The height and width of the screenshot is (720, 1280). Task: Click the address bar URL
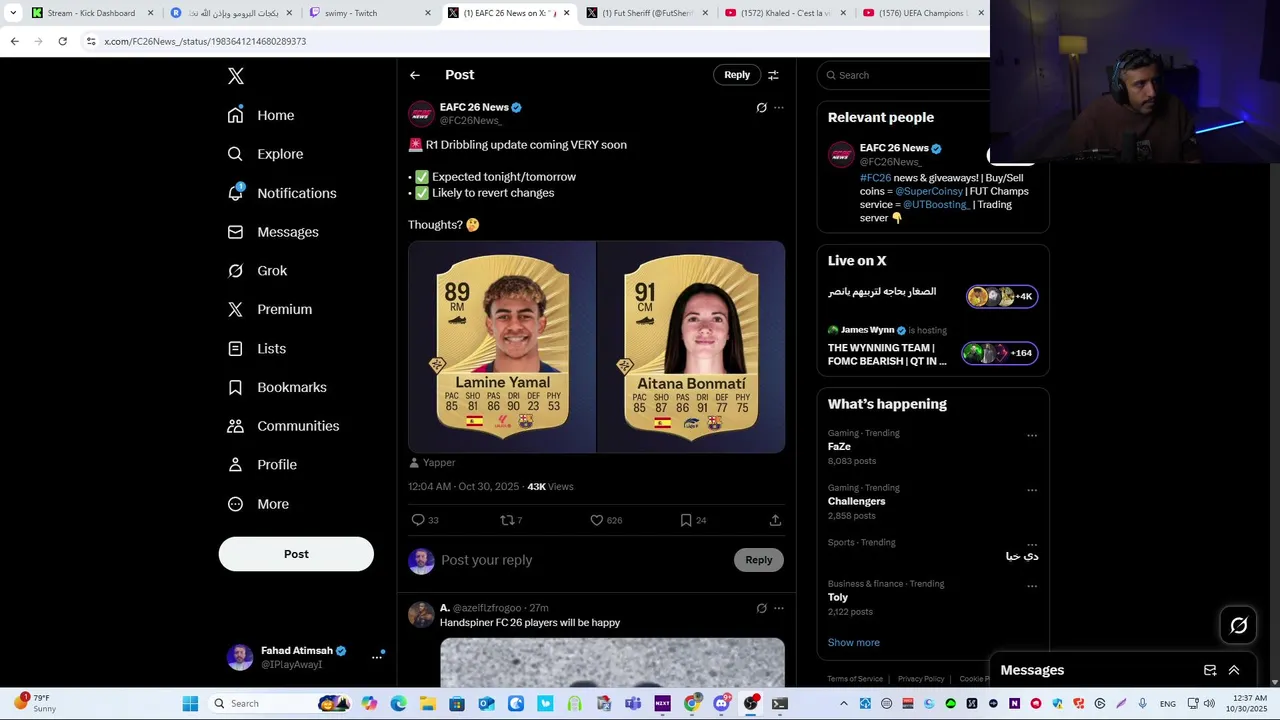(205, 41)
